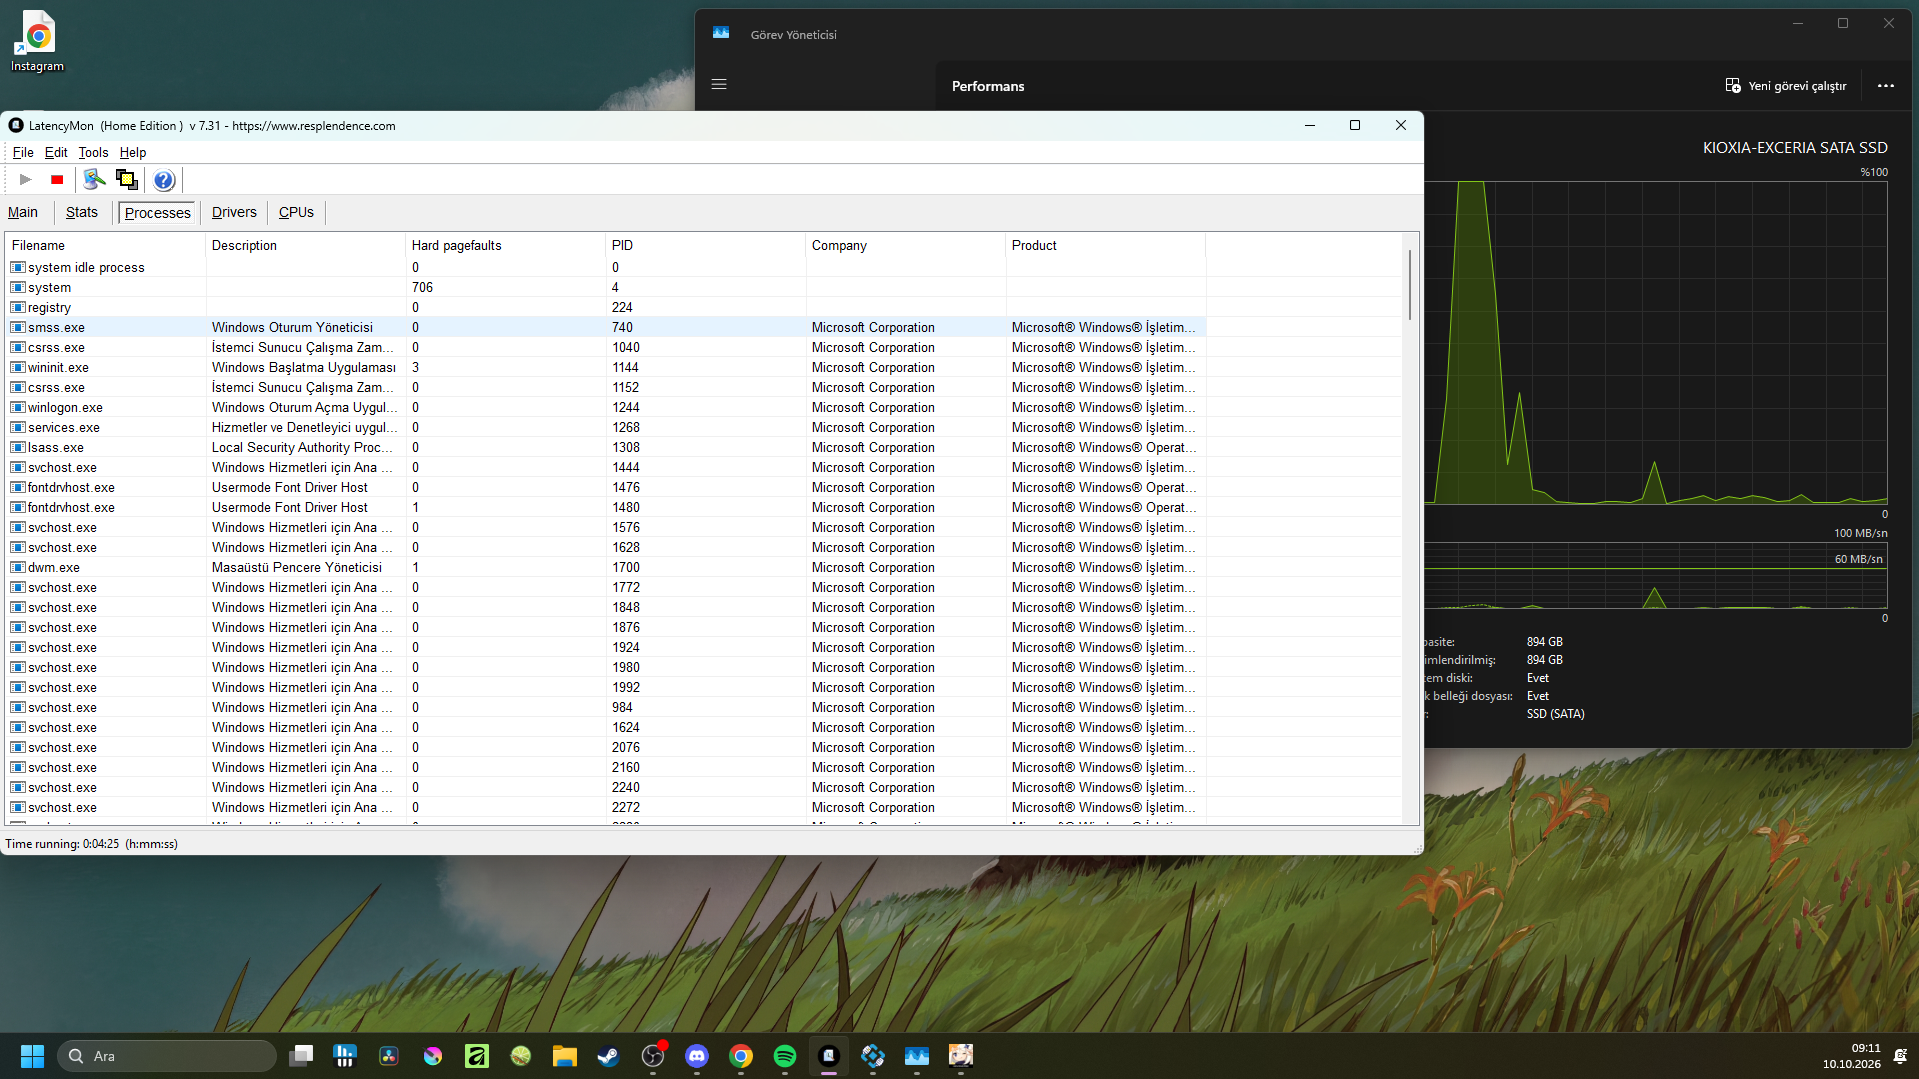Open the anime character app on taskbar
1919x1079 pixels.
pos(961,1056)
